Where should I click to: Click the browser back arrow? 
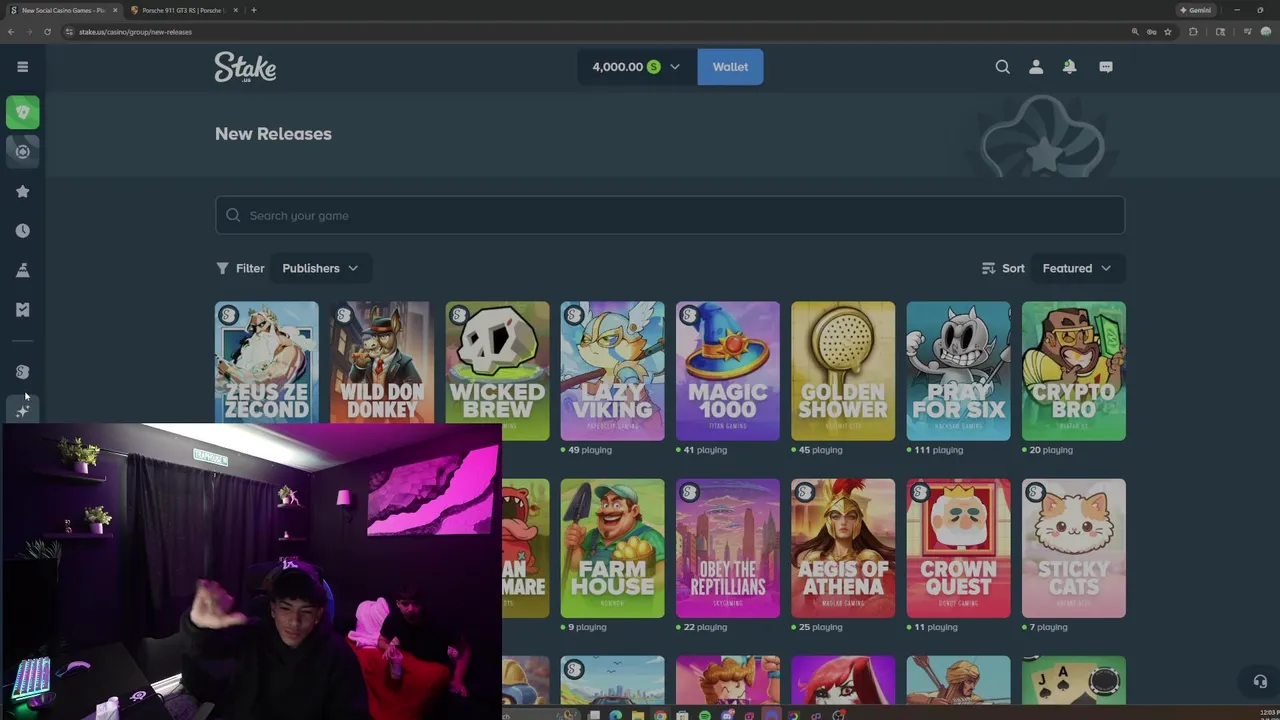(10, 32)
